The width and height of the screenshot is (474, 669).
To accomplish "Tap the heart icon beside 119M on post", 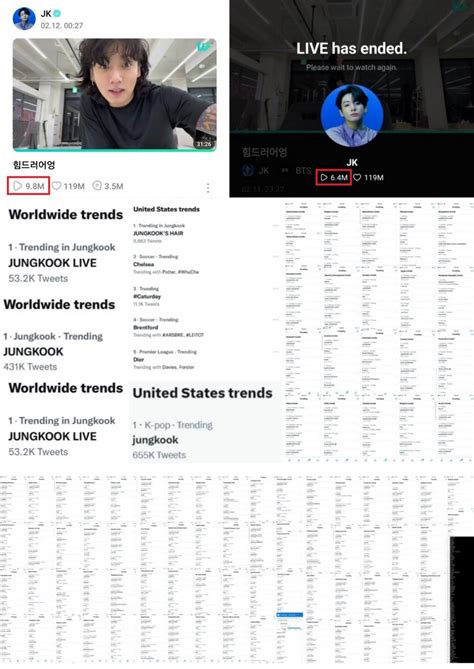I will pyautogui.click(x=56, y=186).
